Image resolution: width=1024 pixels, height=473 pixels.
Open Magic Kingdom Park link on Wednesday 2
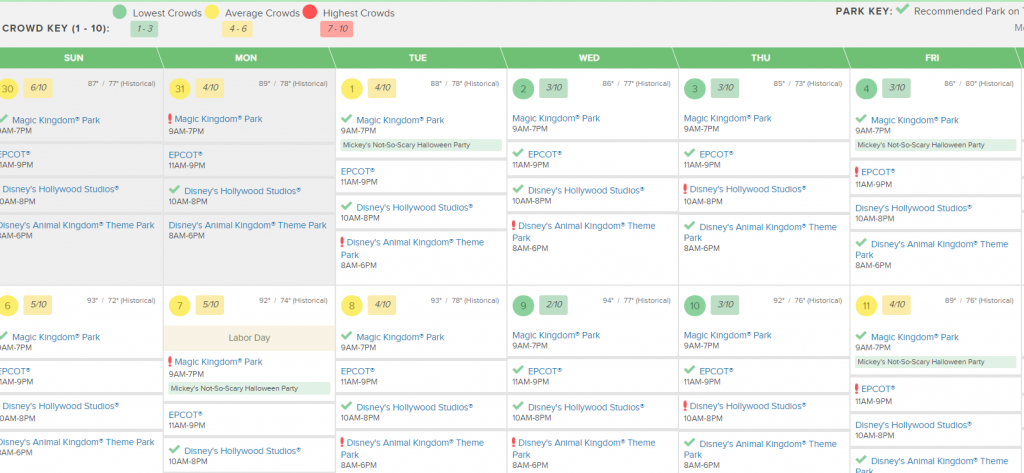(x=556, y=118)
